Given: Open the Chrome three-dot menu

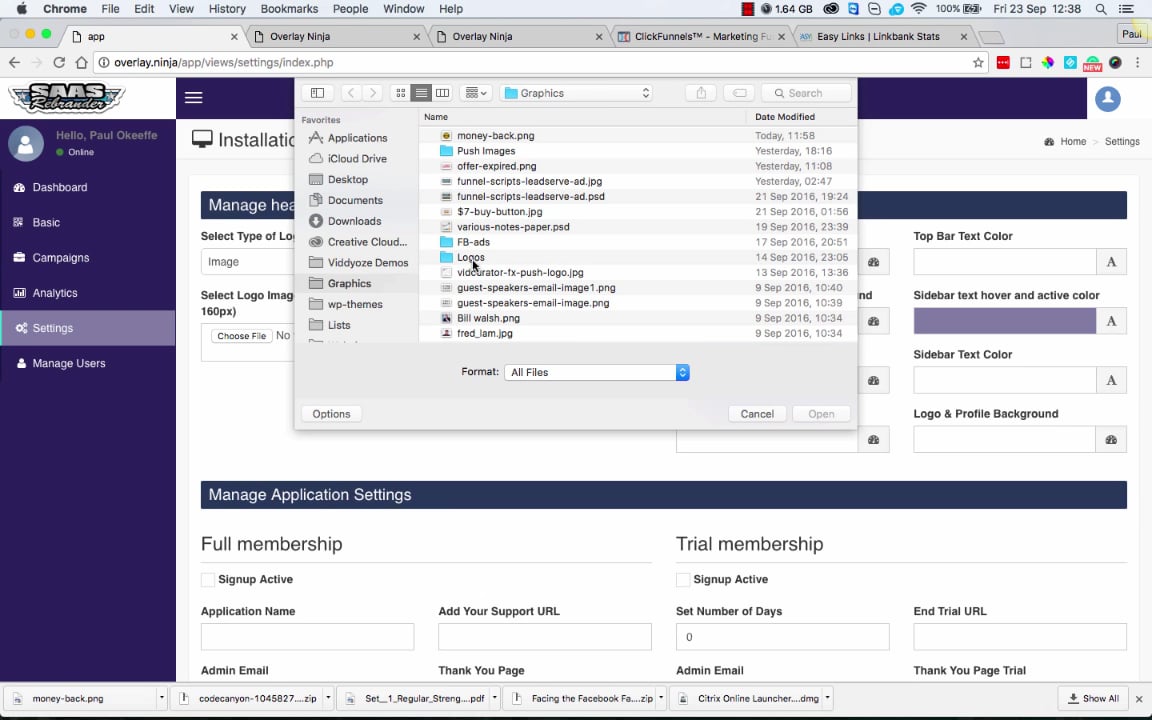Looking at the screenshot, I should coord(1137,63).
